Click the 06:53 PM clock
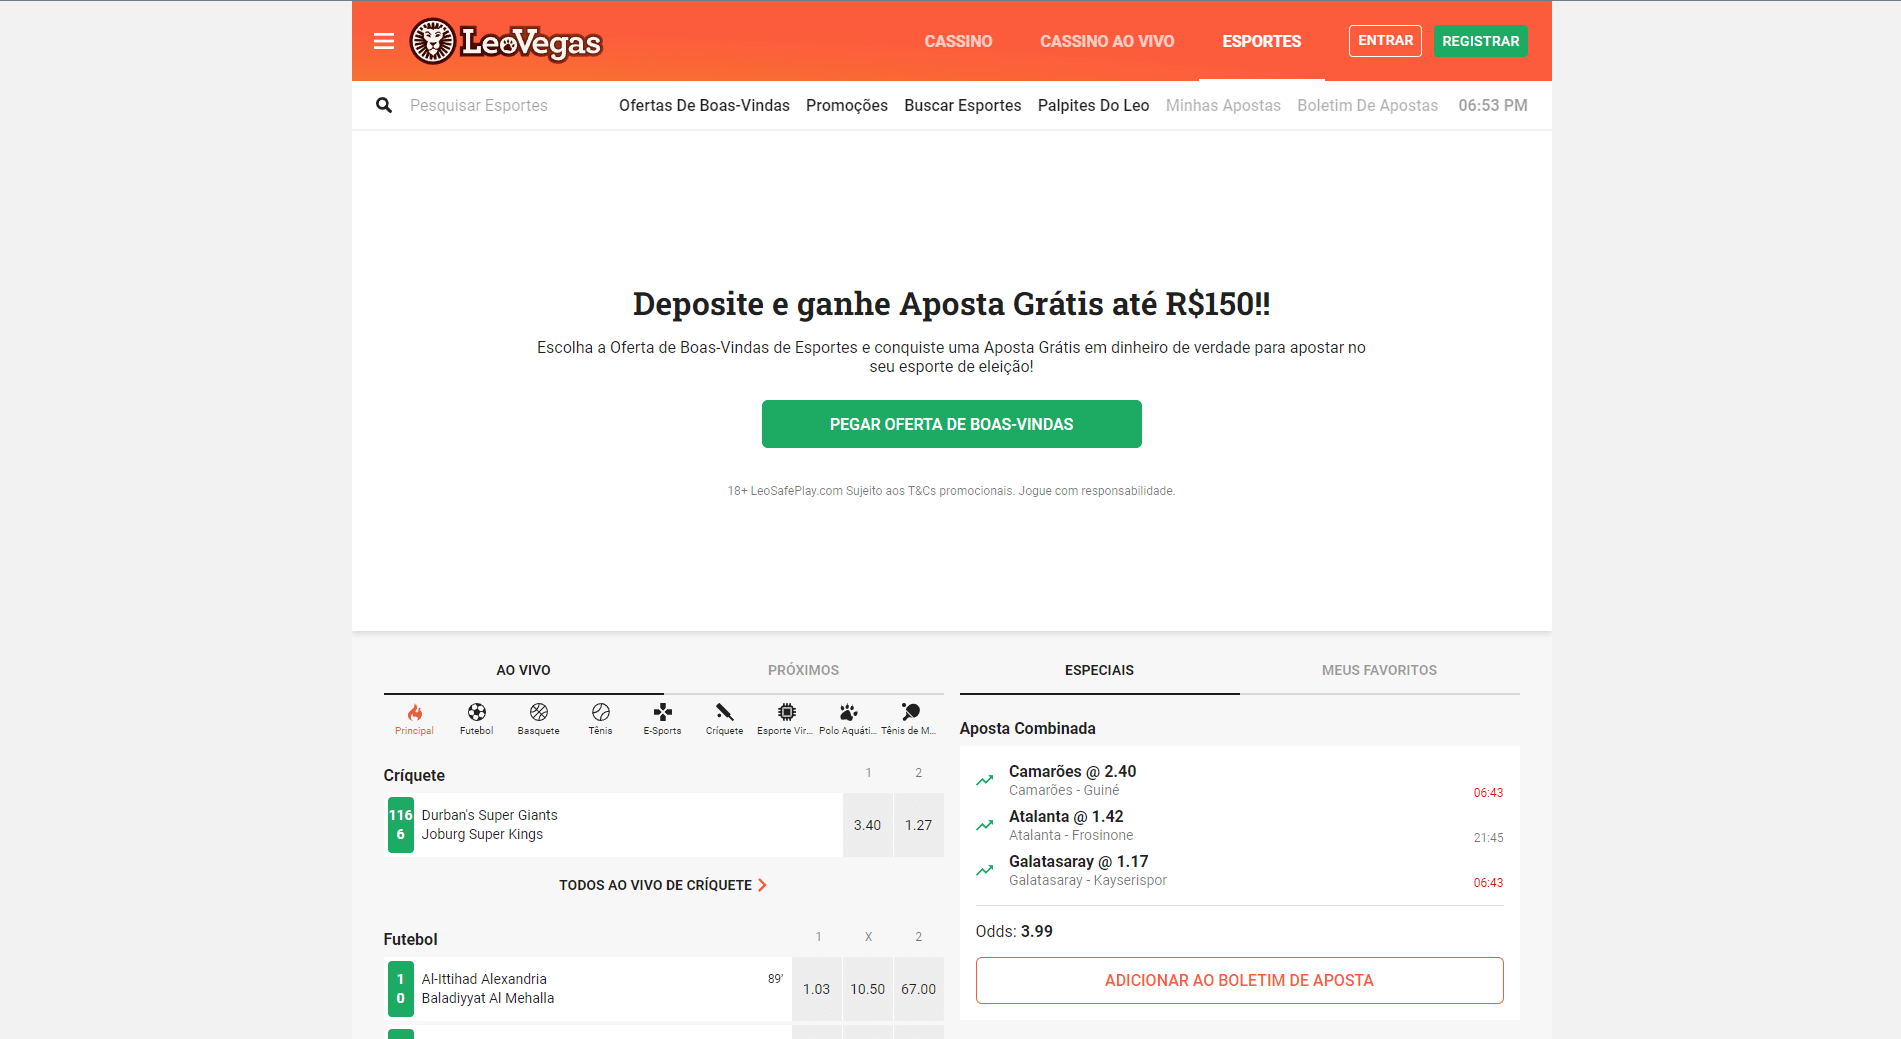The width and height of the screenshot is (1901, 1039). click(1493, 105)
